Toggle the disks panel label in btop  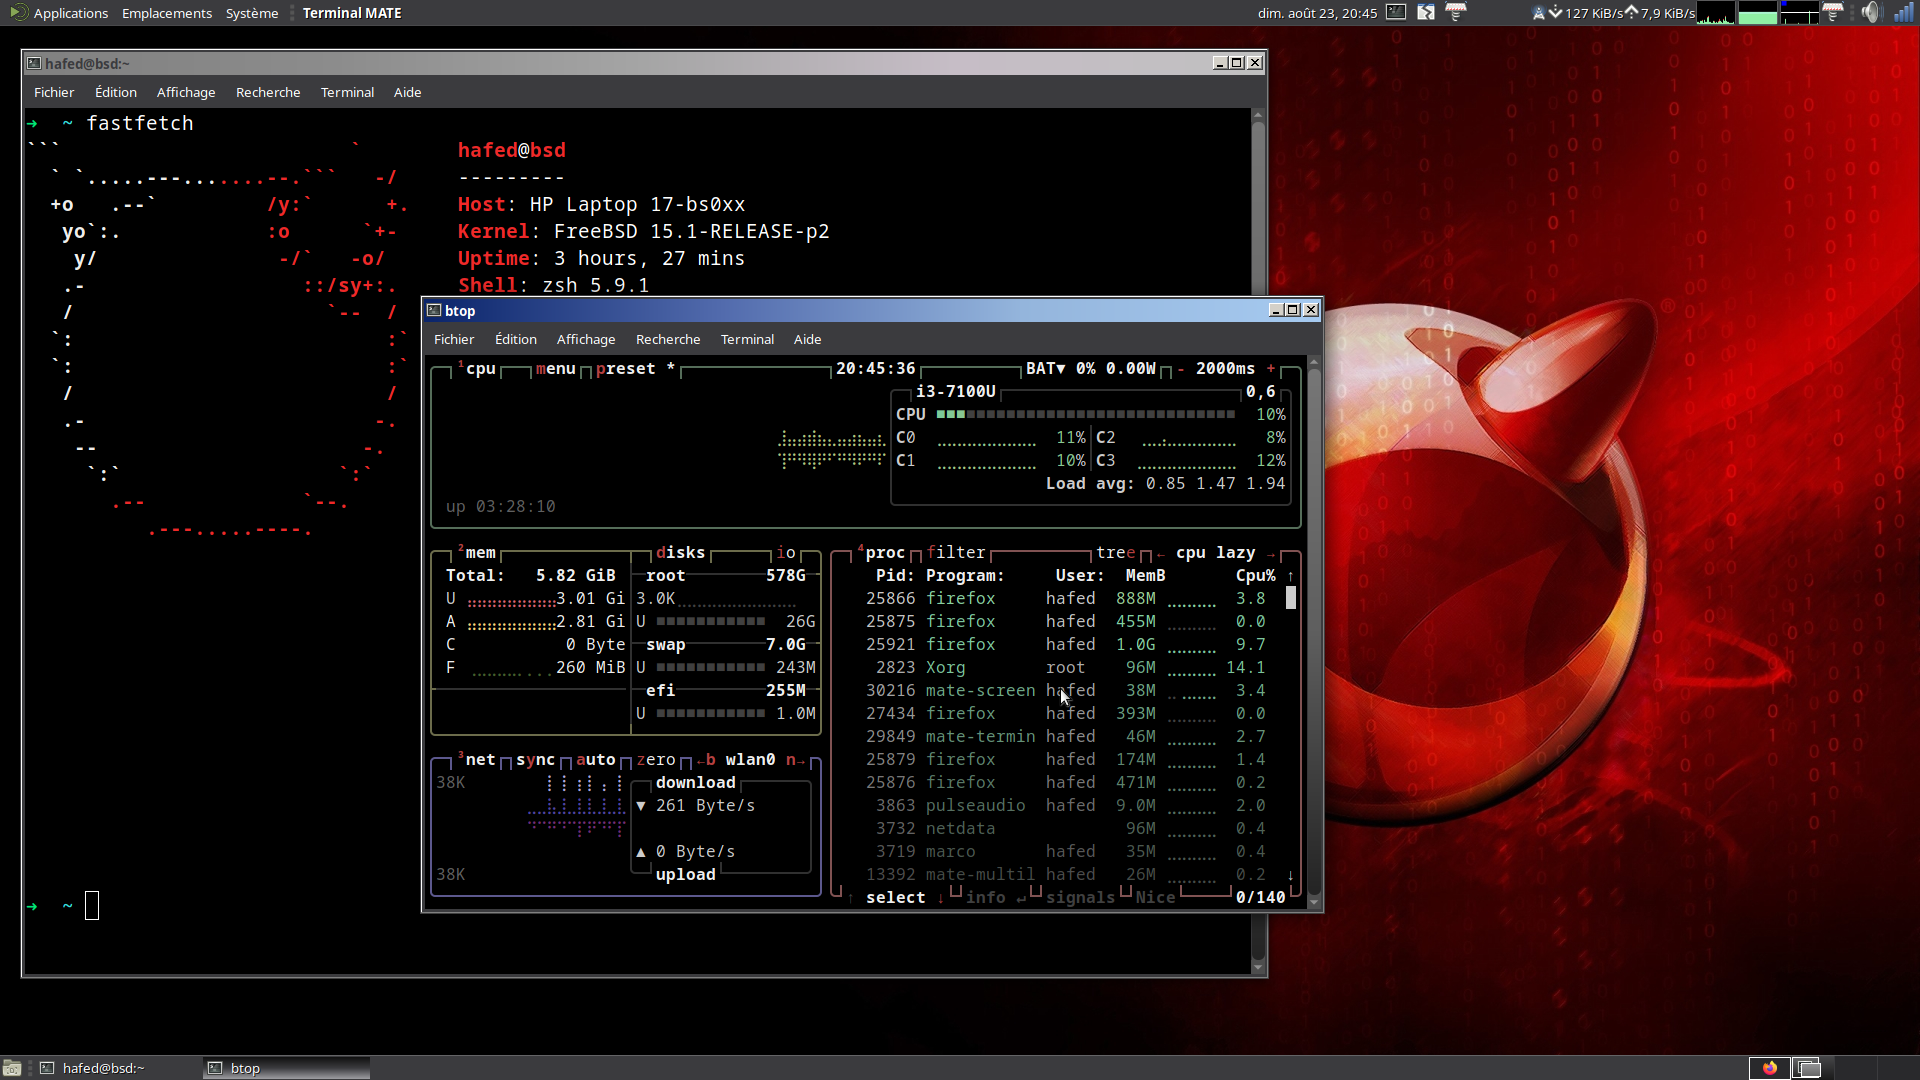point(681,553)
